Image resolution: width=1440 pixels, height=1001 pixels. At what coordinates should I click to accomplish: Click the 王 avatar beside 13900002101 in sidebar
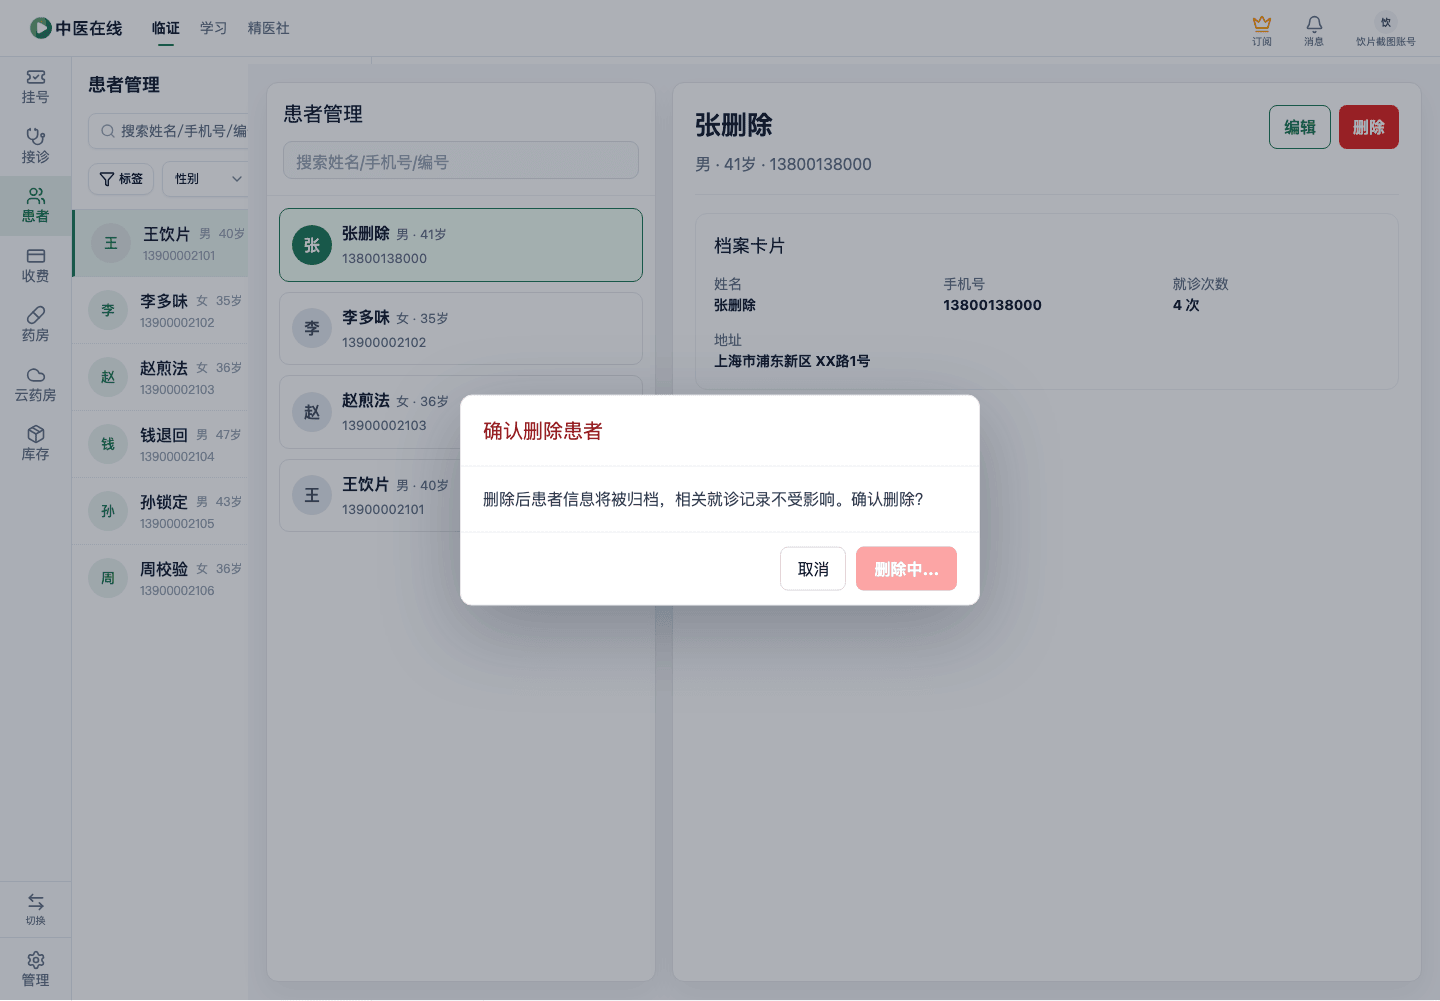(111, 243)
